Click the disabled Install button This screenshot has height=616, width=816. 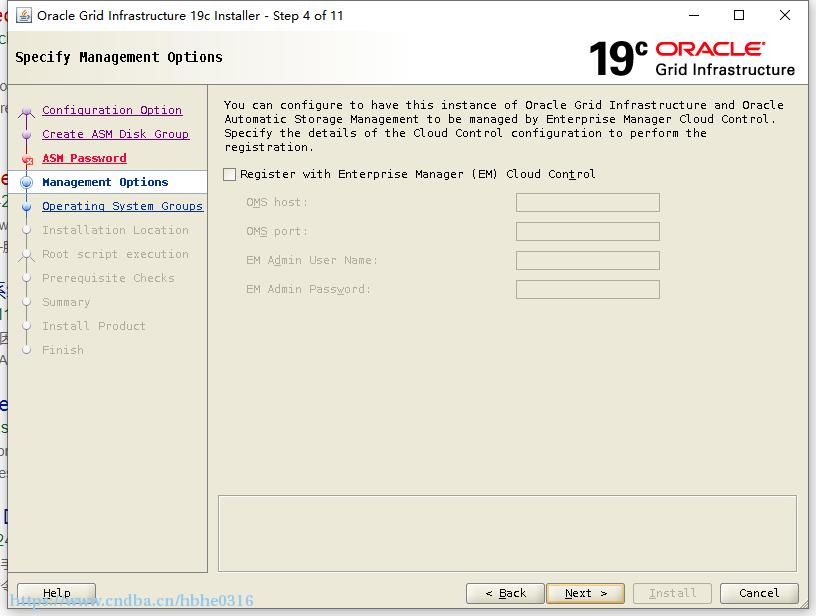[672, 593]
